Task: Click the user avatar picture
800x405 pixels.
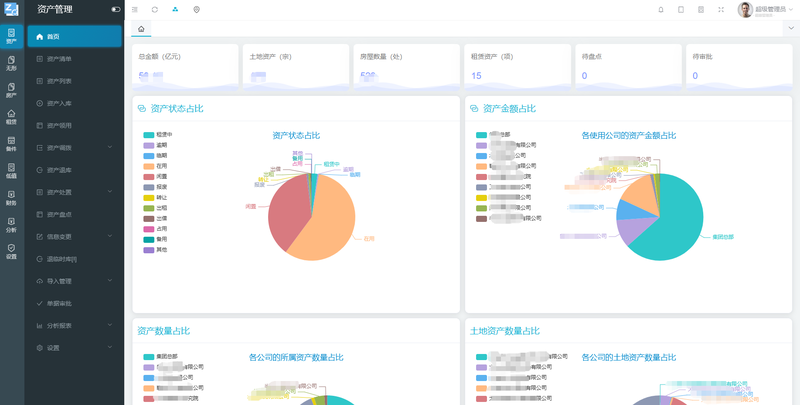Action: [745, 10]
